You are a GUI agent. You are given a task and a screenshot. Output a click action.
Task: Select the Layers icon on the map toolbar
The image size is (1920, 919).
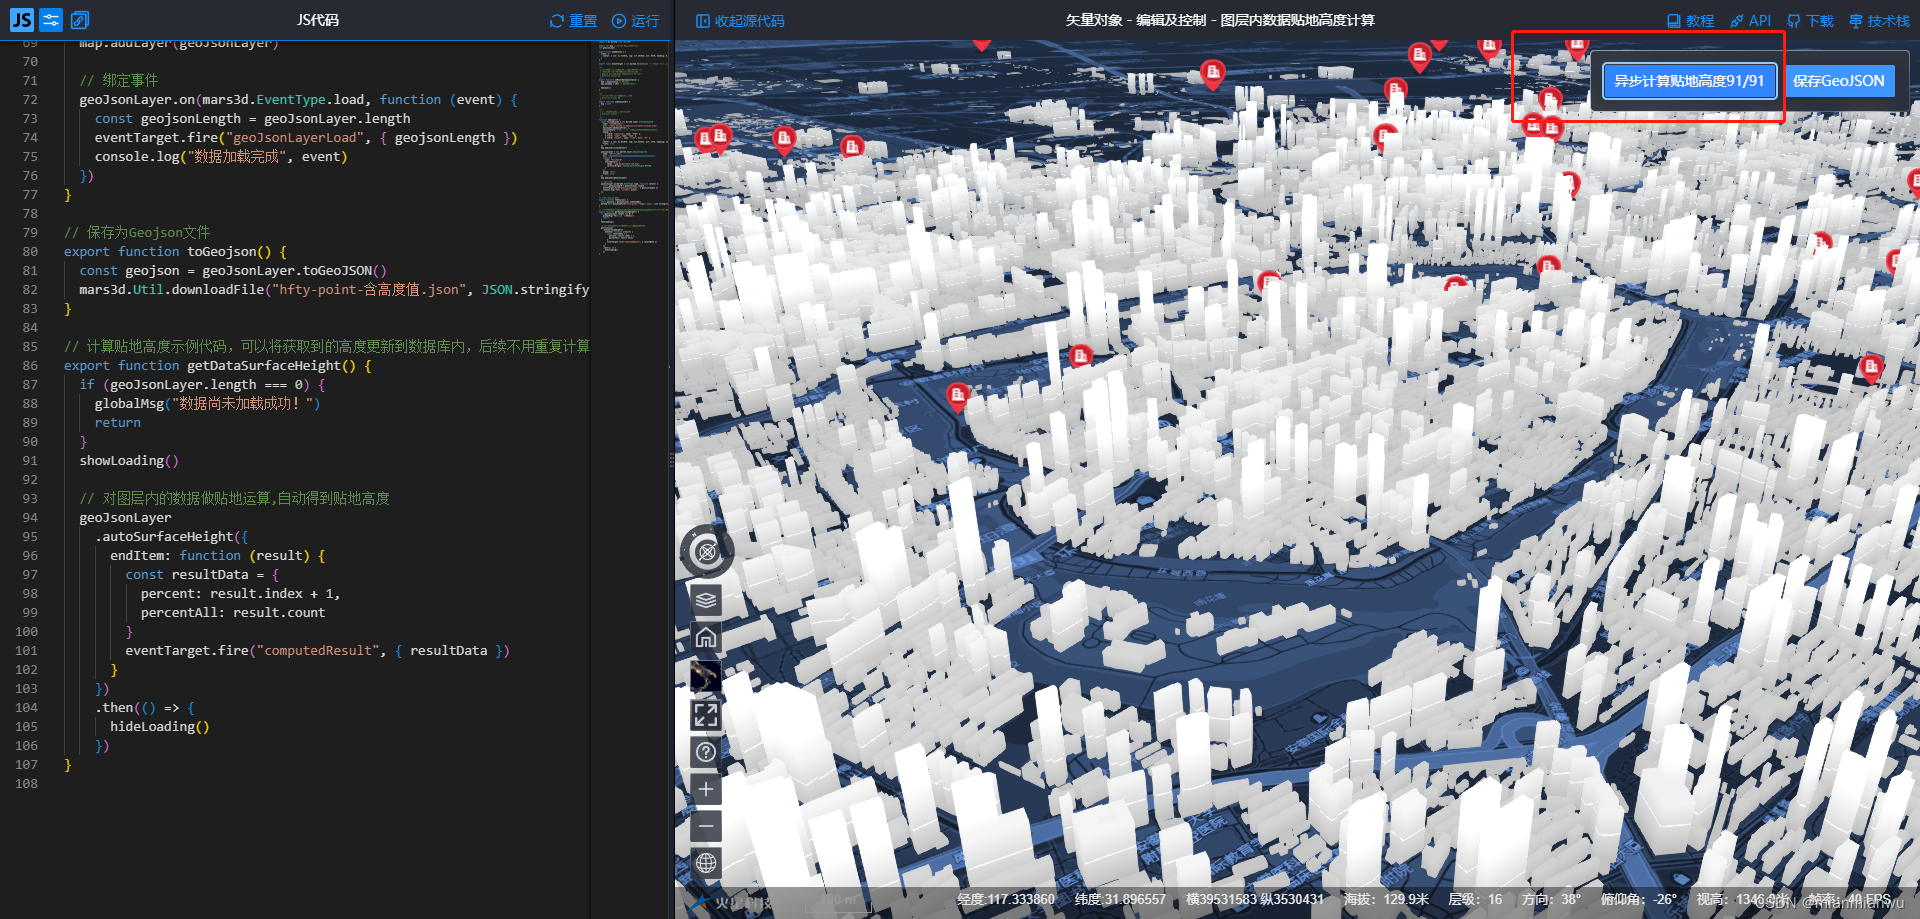tap(706, 600)
